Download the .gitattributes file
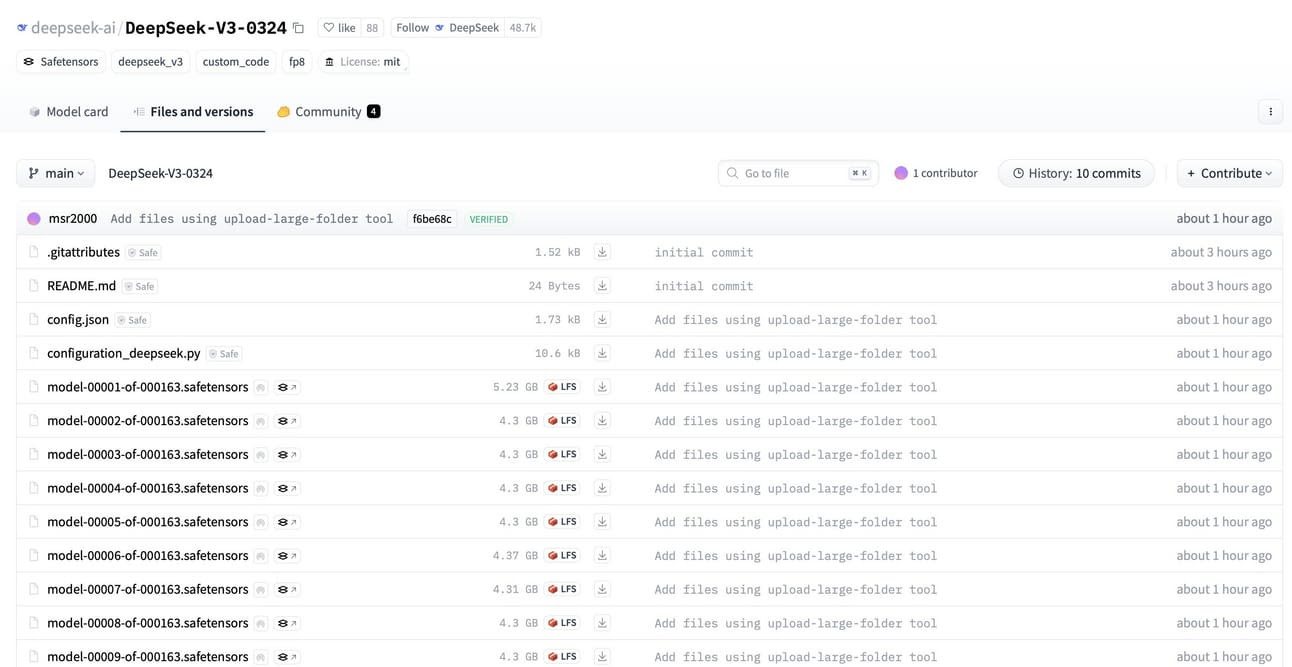The height and width of the screenshot is (667, 1292). coord(602,253)
